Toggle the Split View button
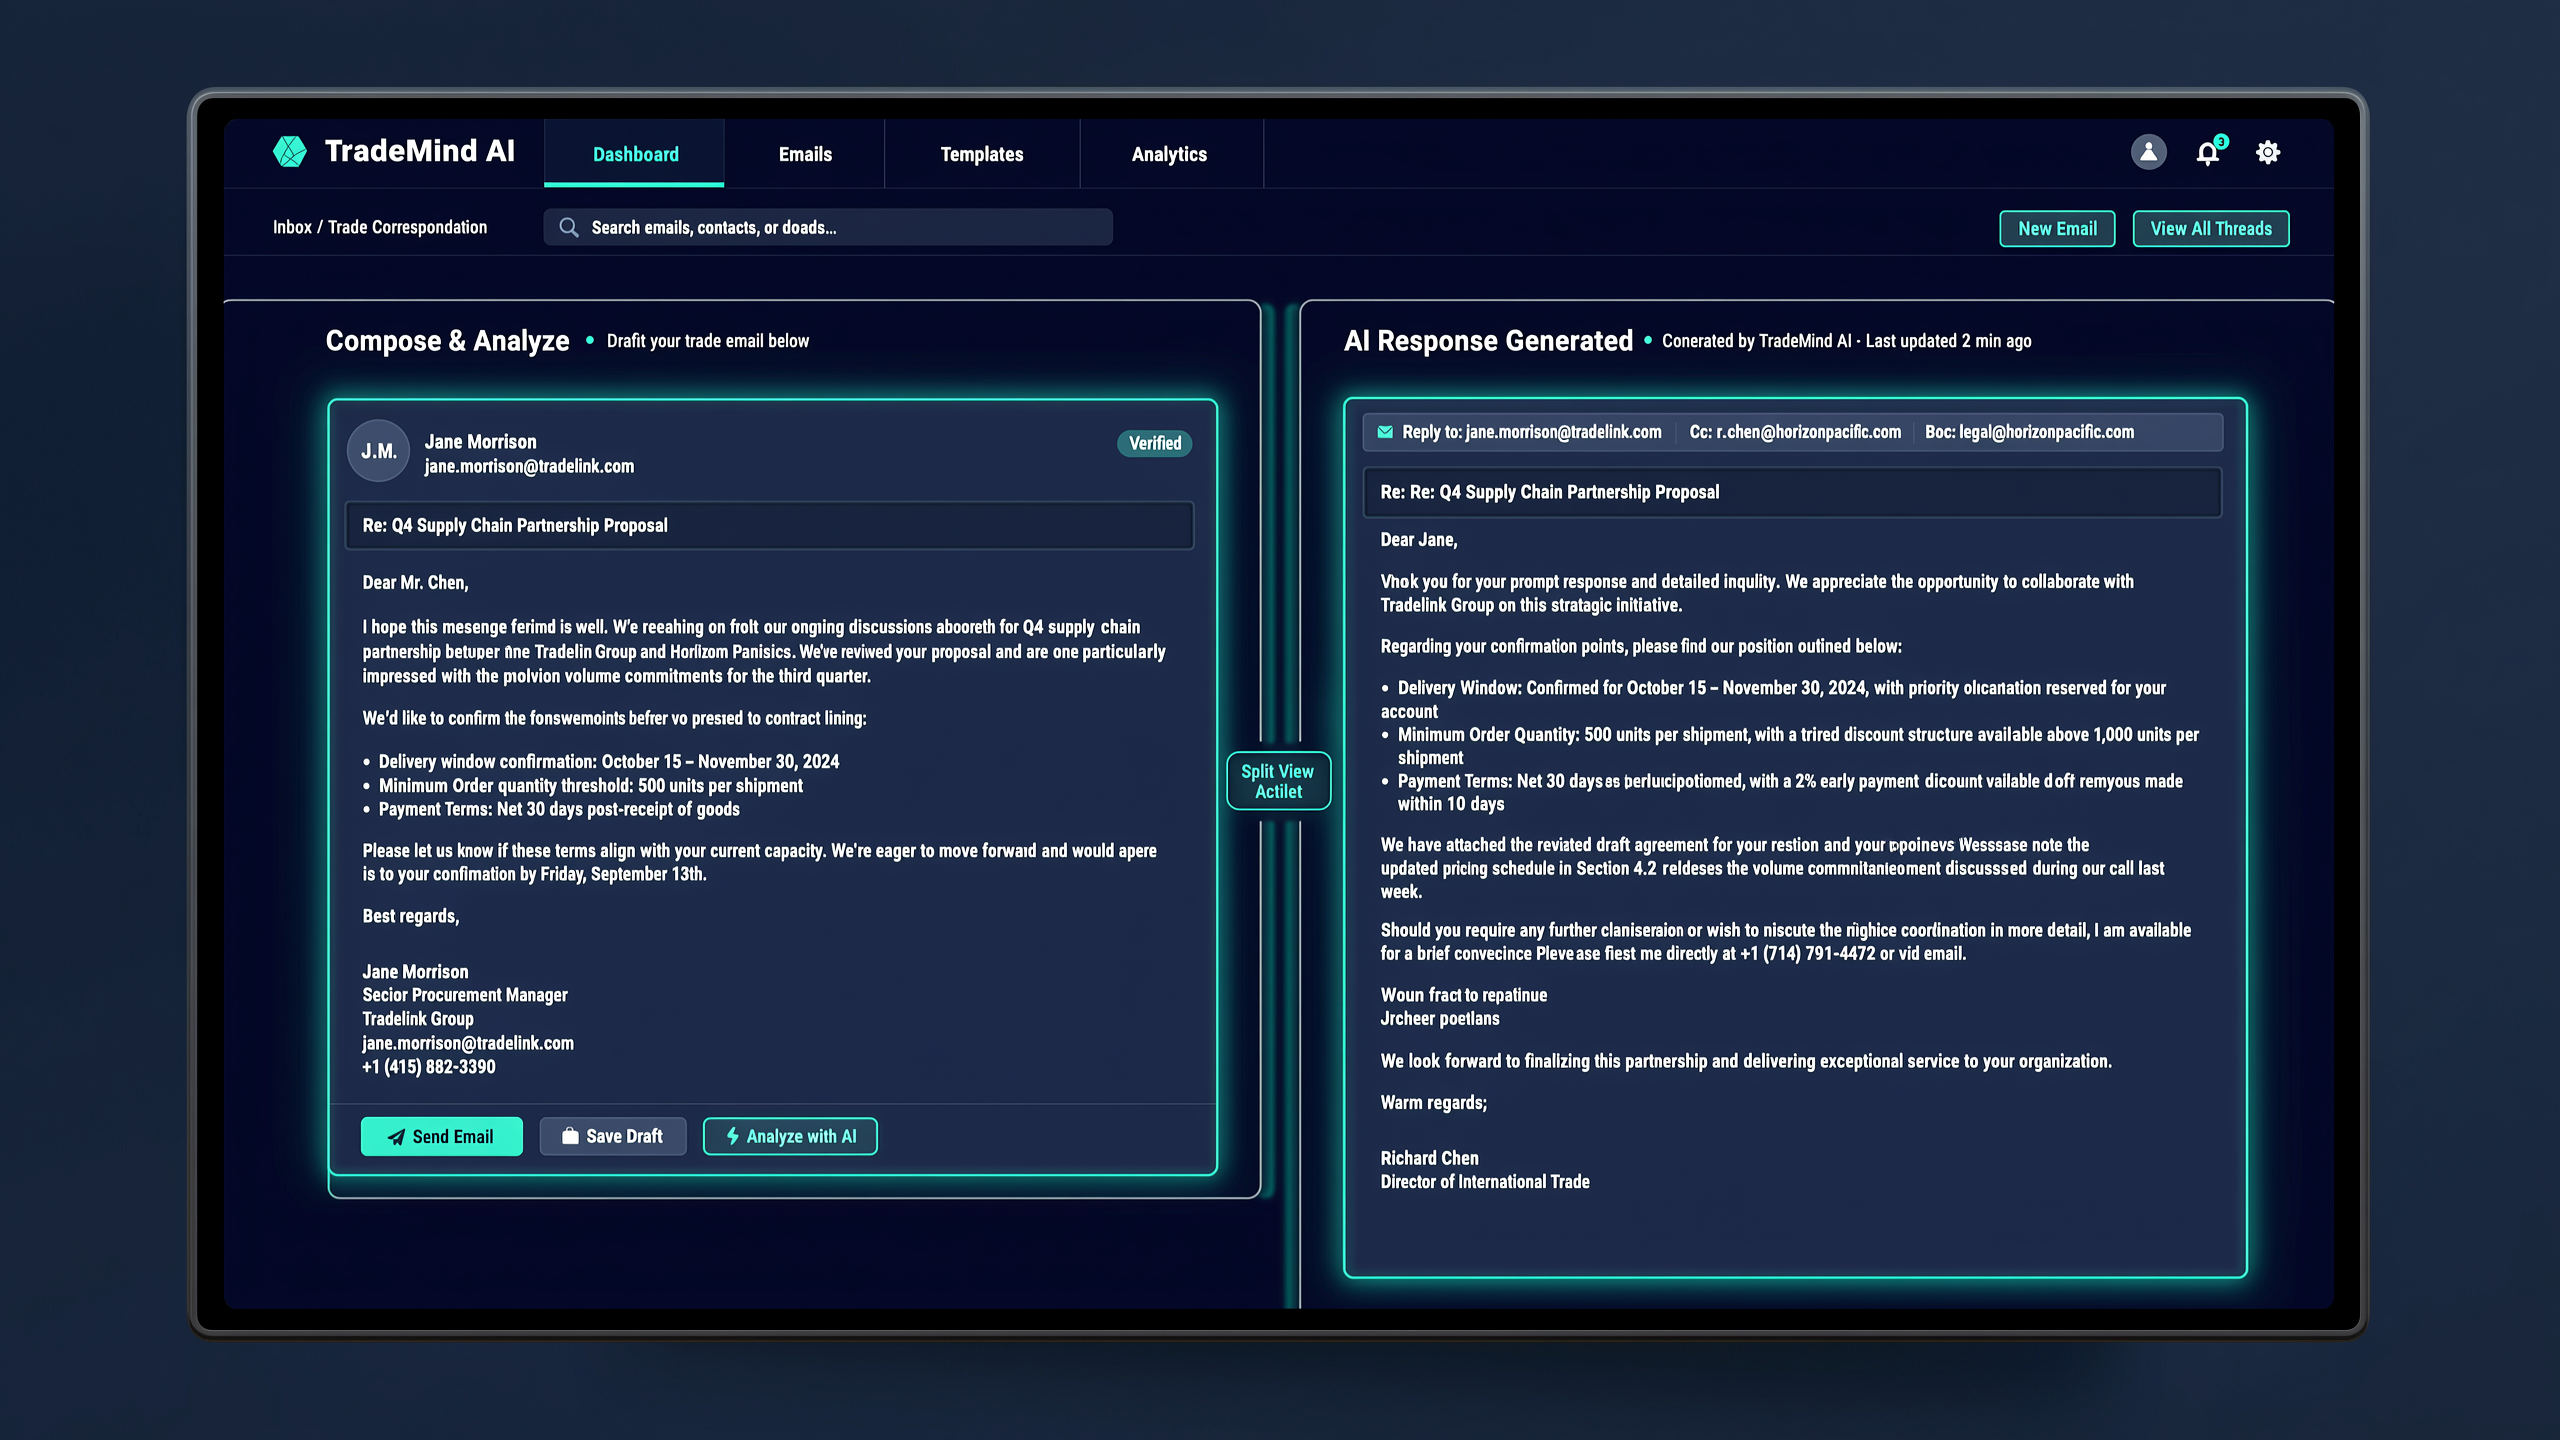Image resolution: width=2560 pixels, height=1440 pixels. pos(1278,781)
